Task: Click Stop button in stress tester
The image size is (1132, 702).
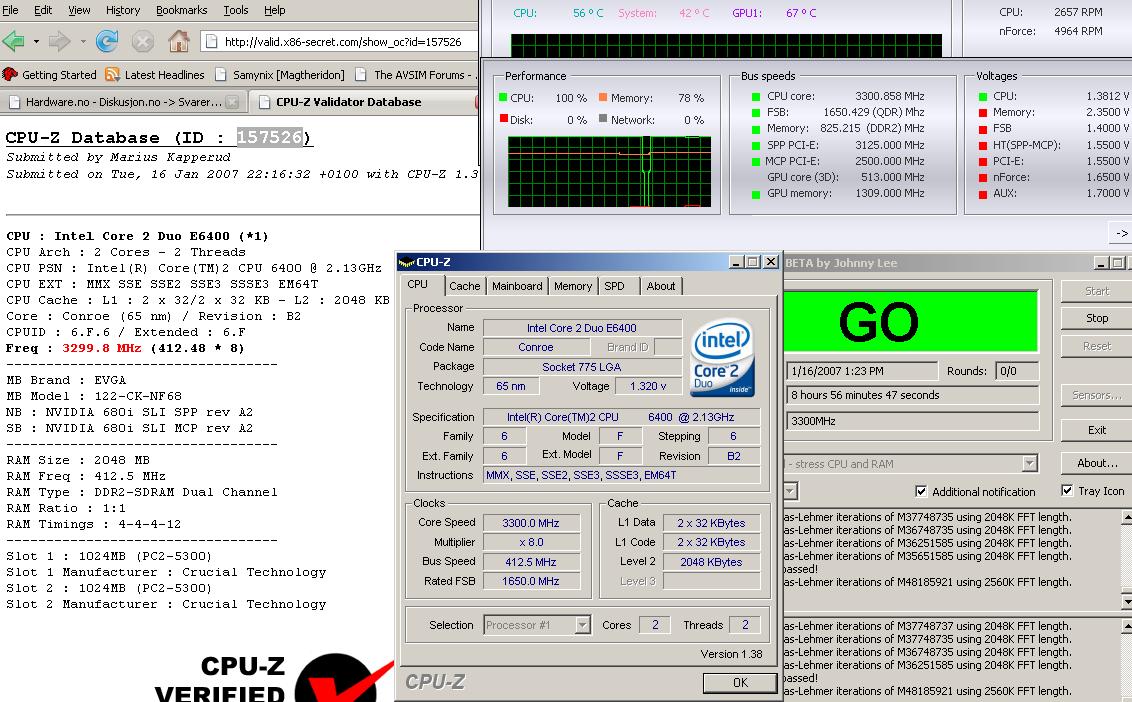Action: [x=1097, y=318]
